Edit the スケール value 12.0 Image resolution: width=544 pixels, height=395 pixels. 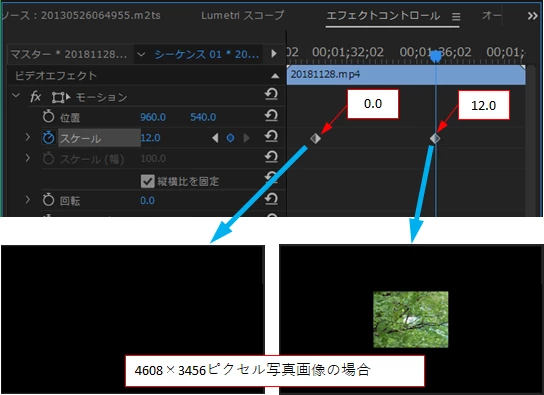click(150, 138)
